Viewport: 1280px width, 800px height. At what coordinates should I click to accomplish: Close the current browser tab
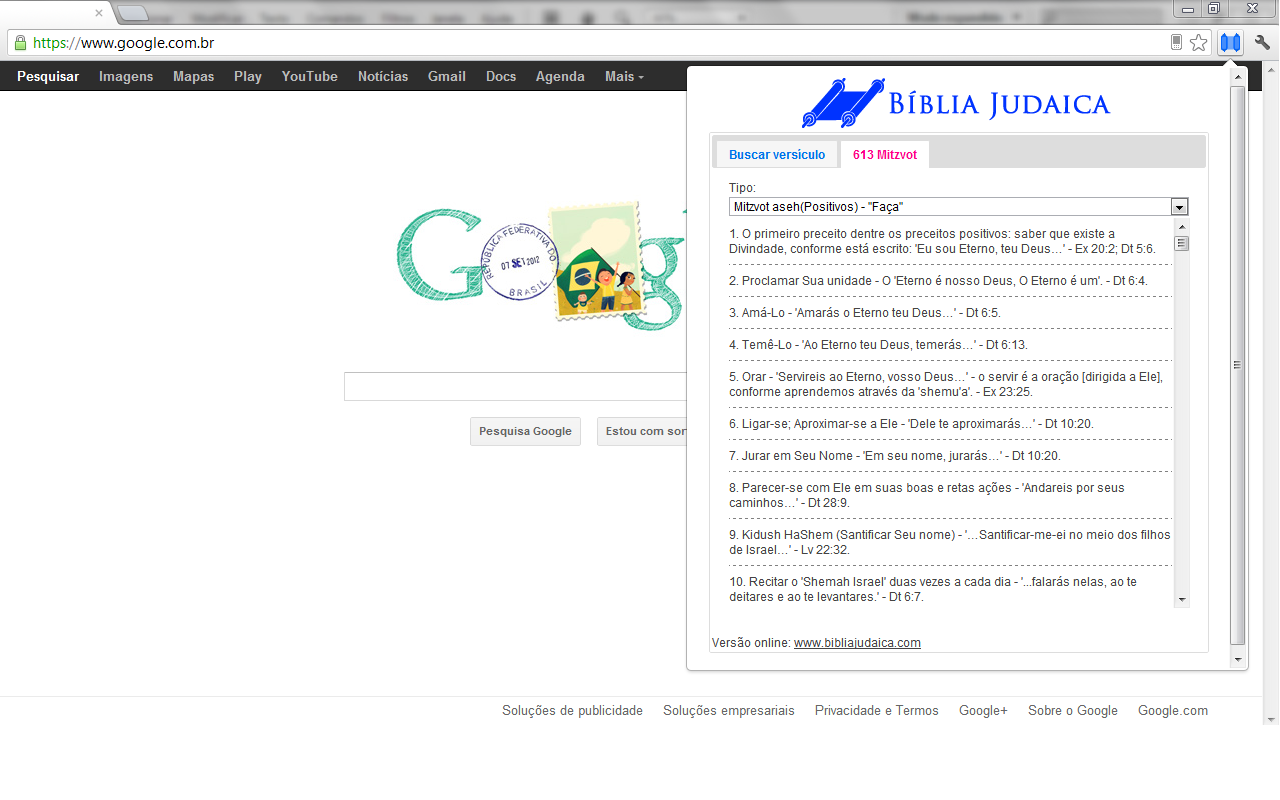99,13
